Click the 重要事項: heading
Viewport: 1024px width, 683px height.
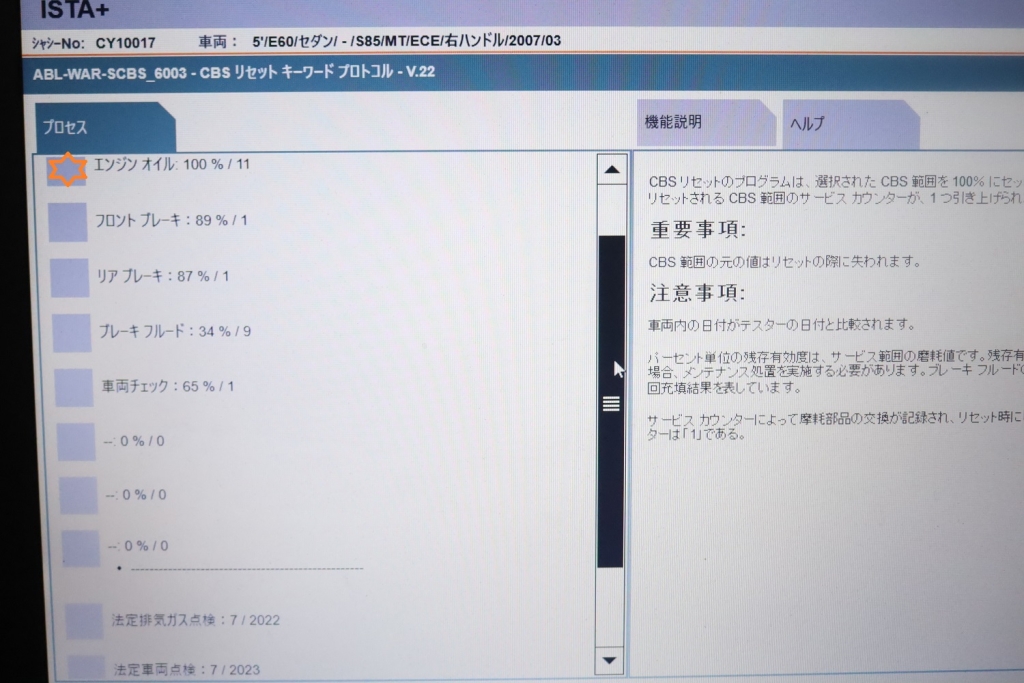pos(697,229)
